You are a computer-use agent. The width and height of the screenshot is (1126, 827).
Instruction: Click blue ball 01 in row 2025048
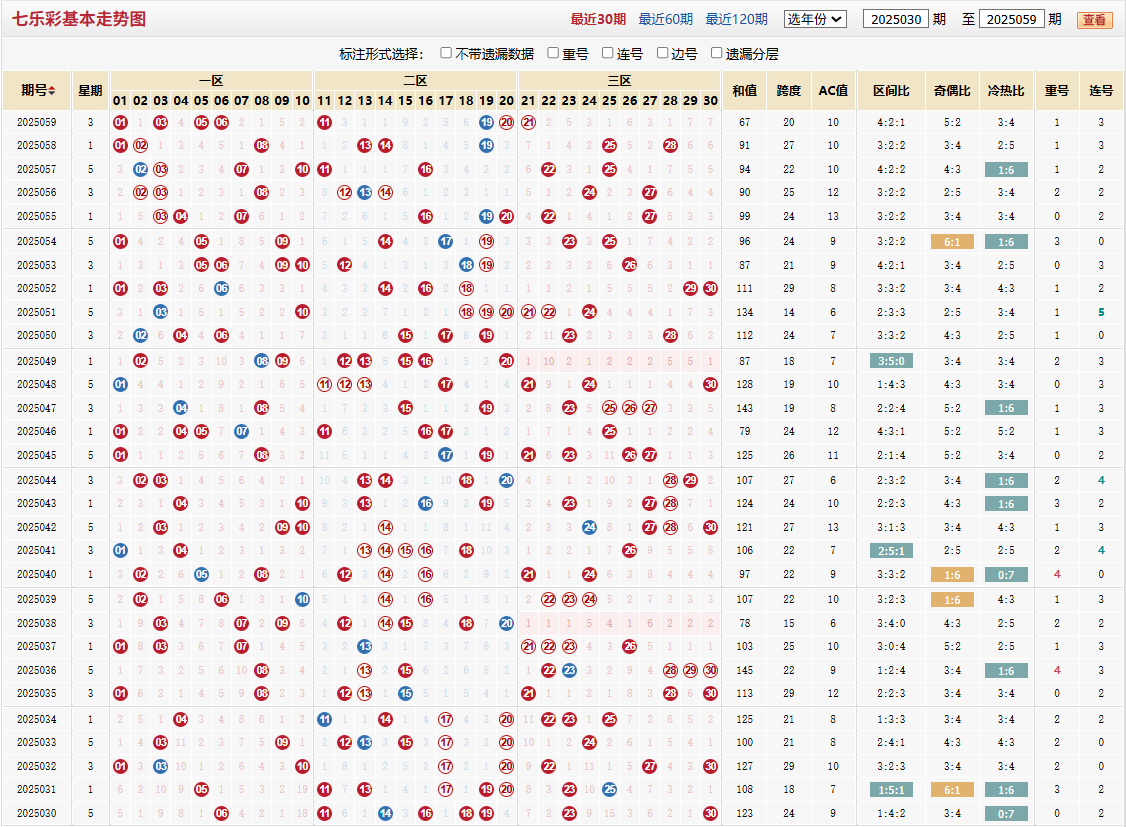coord(120,384)
